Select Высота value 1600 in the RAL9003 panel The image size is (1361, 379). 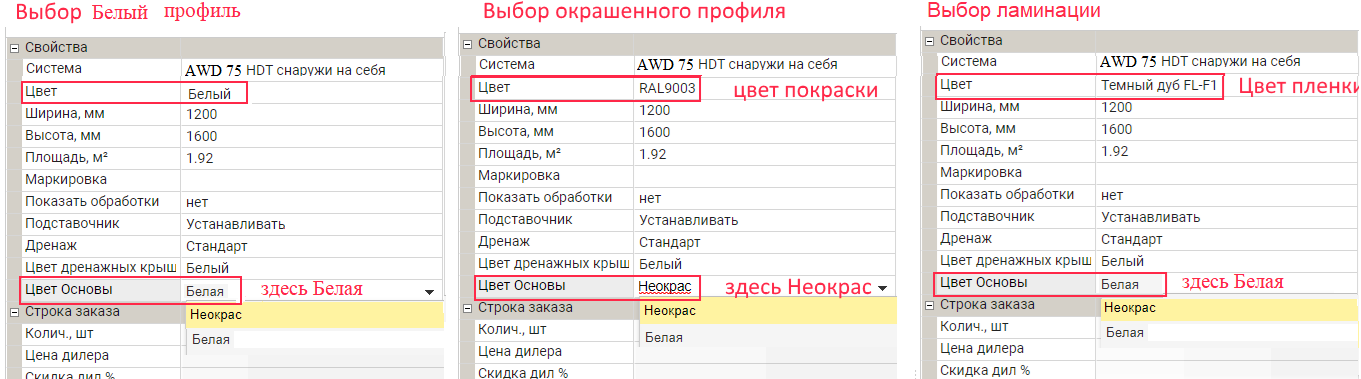click(x=655, y=132)
